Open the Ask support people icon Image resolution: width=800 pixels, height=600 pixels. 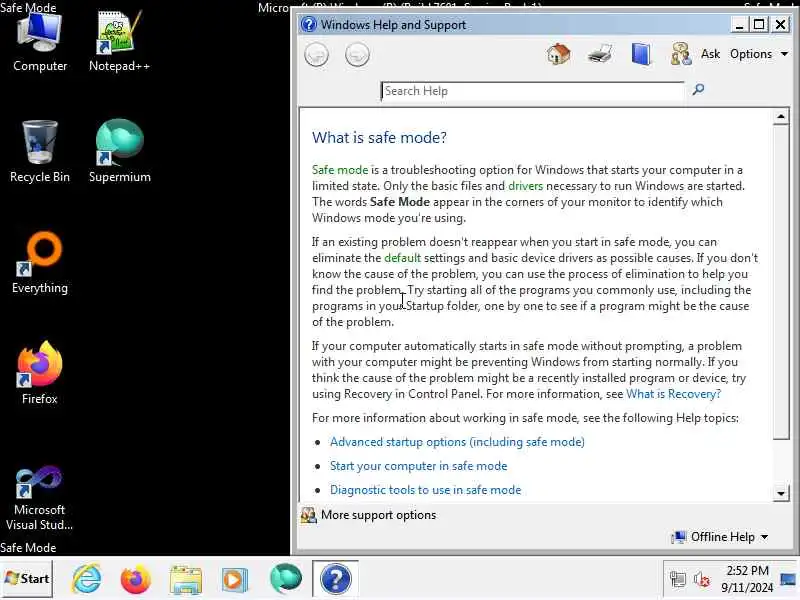(681, 54)
